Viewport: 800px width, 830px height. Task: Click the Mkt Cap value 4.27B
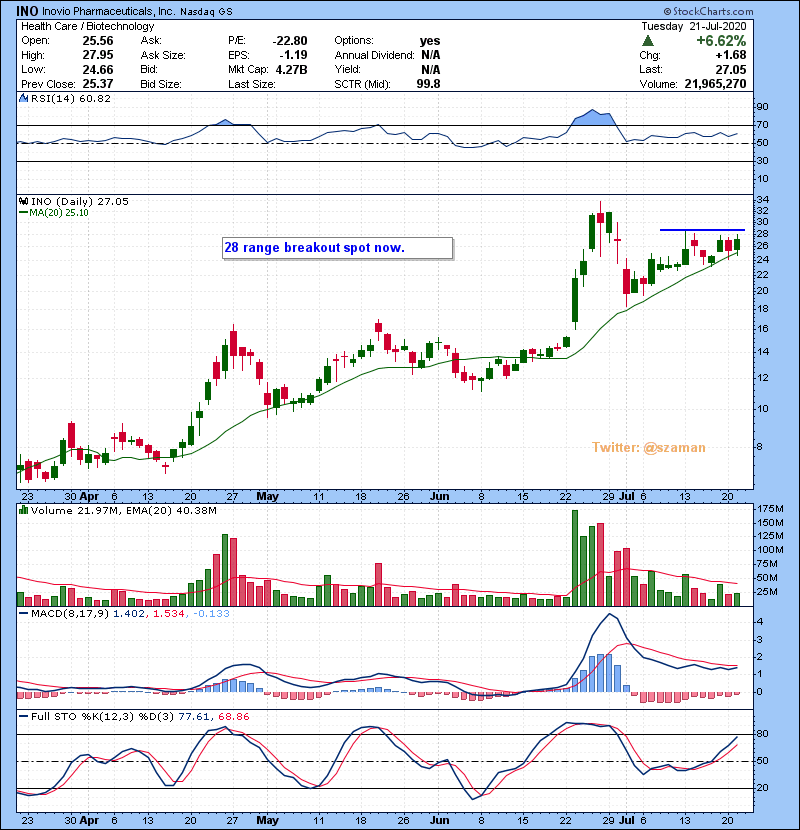point(291,69)
